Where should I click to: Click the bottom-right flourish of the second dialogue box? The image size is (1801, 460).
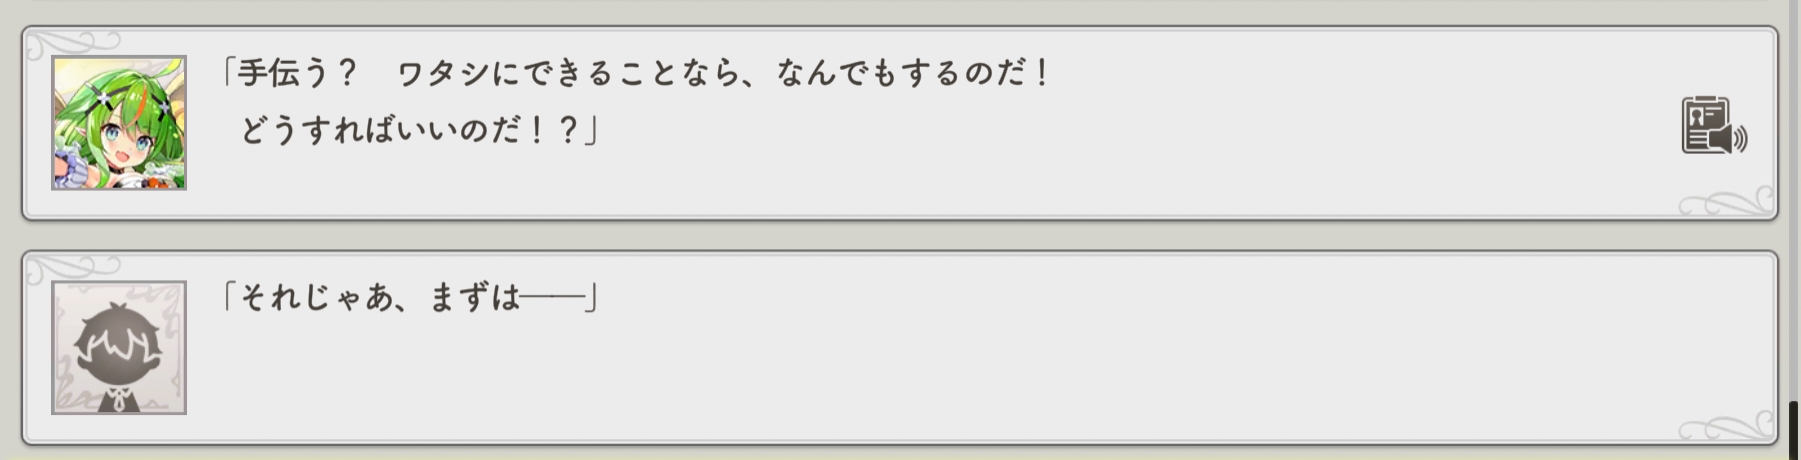tap(1725, 426)
